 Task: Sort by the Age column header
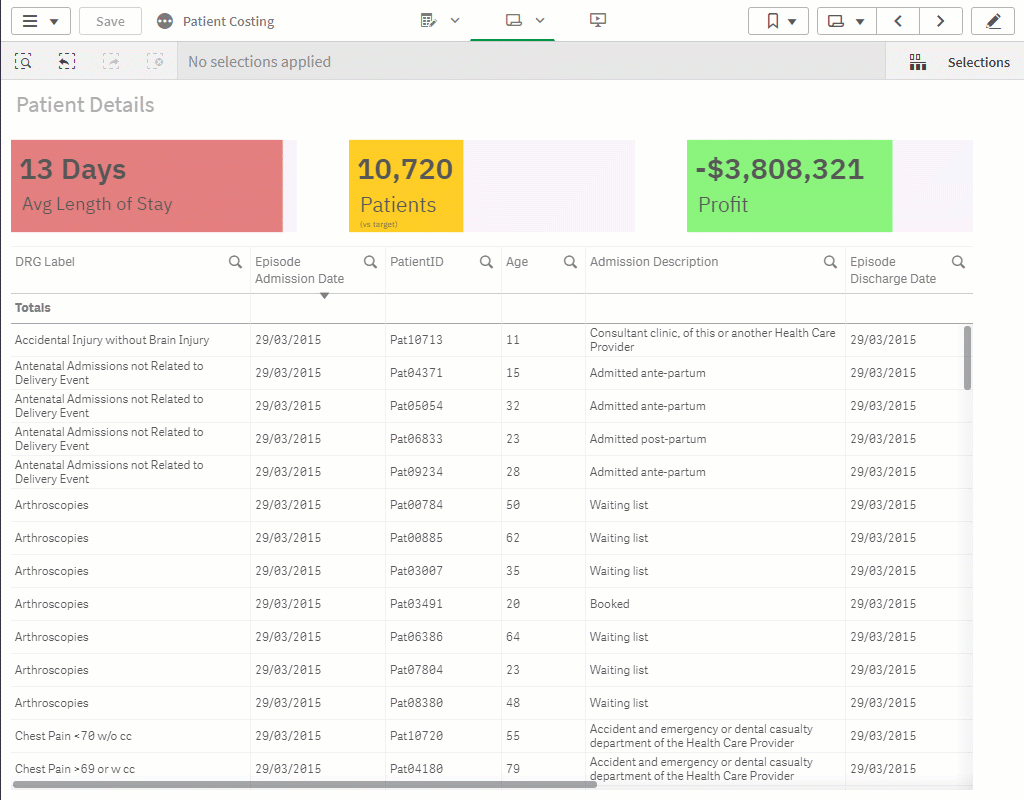click(517, 262)
